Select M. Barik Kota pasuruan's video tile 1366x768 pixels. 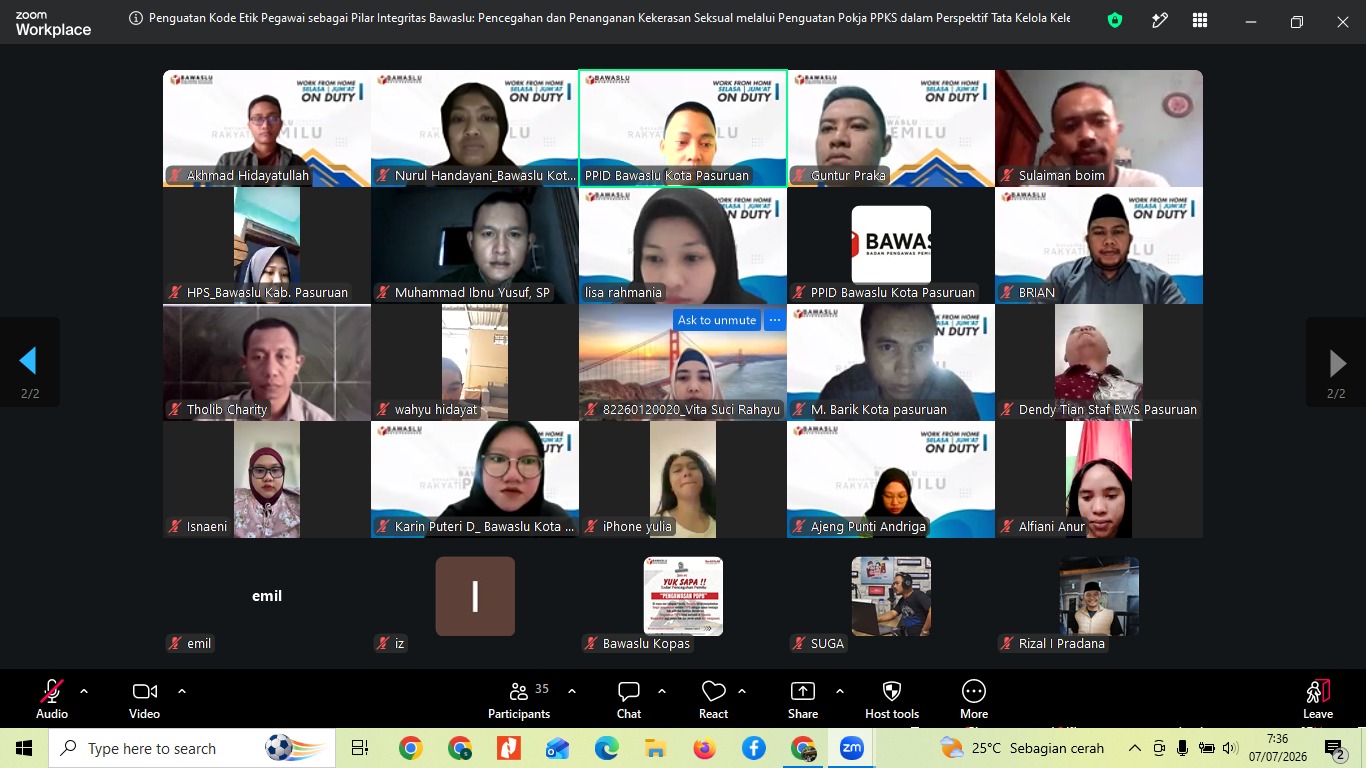[891, 362]
